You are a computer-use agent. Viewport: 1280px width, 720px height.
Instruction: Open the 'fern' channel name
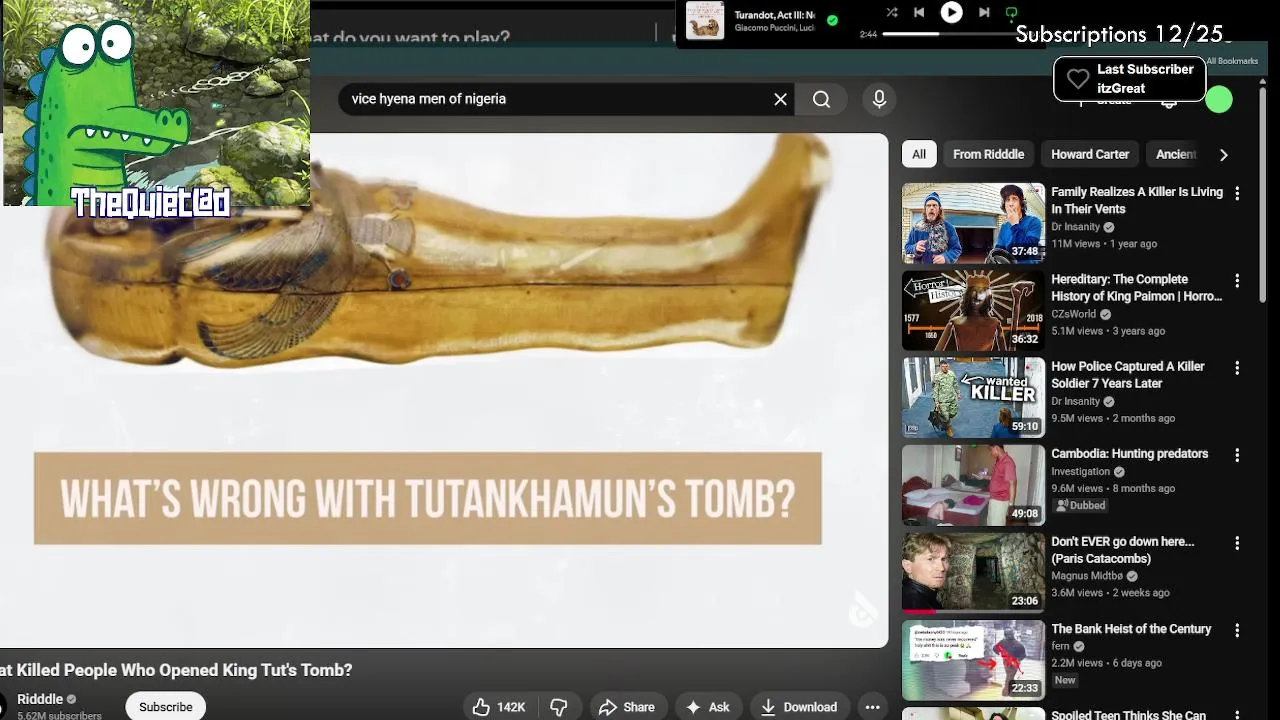click(1060, 646)
